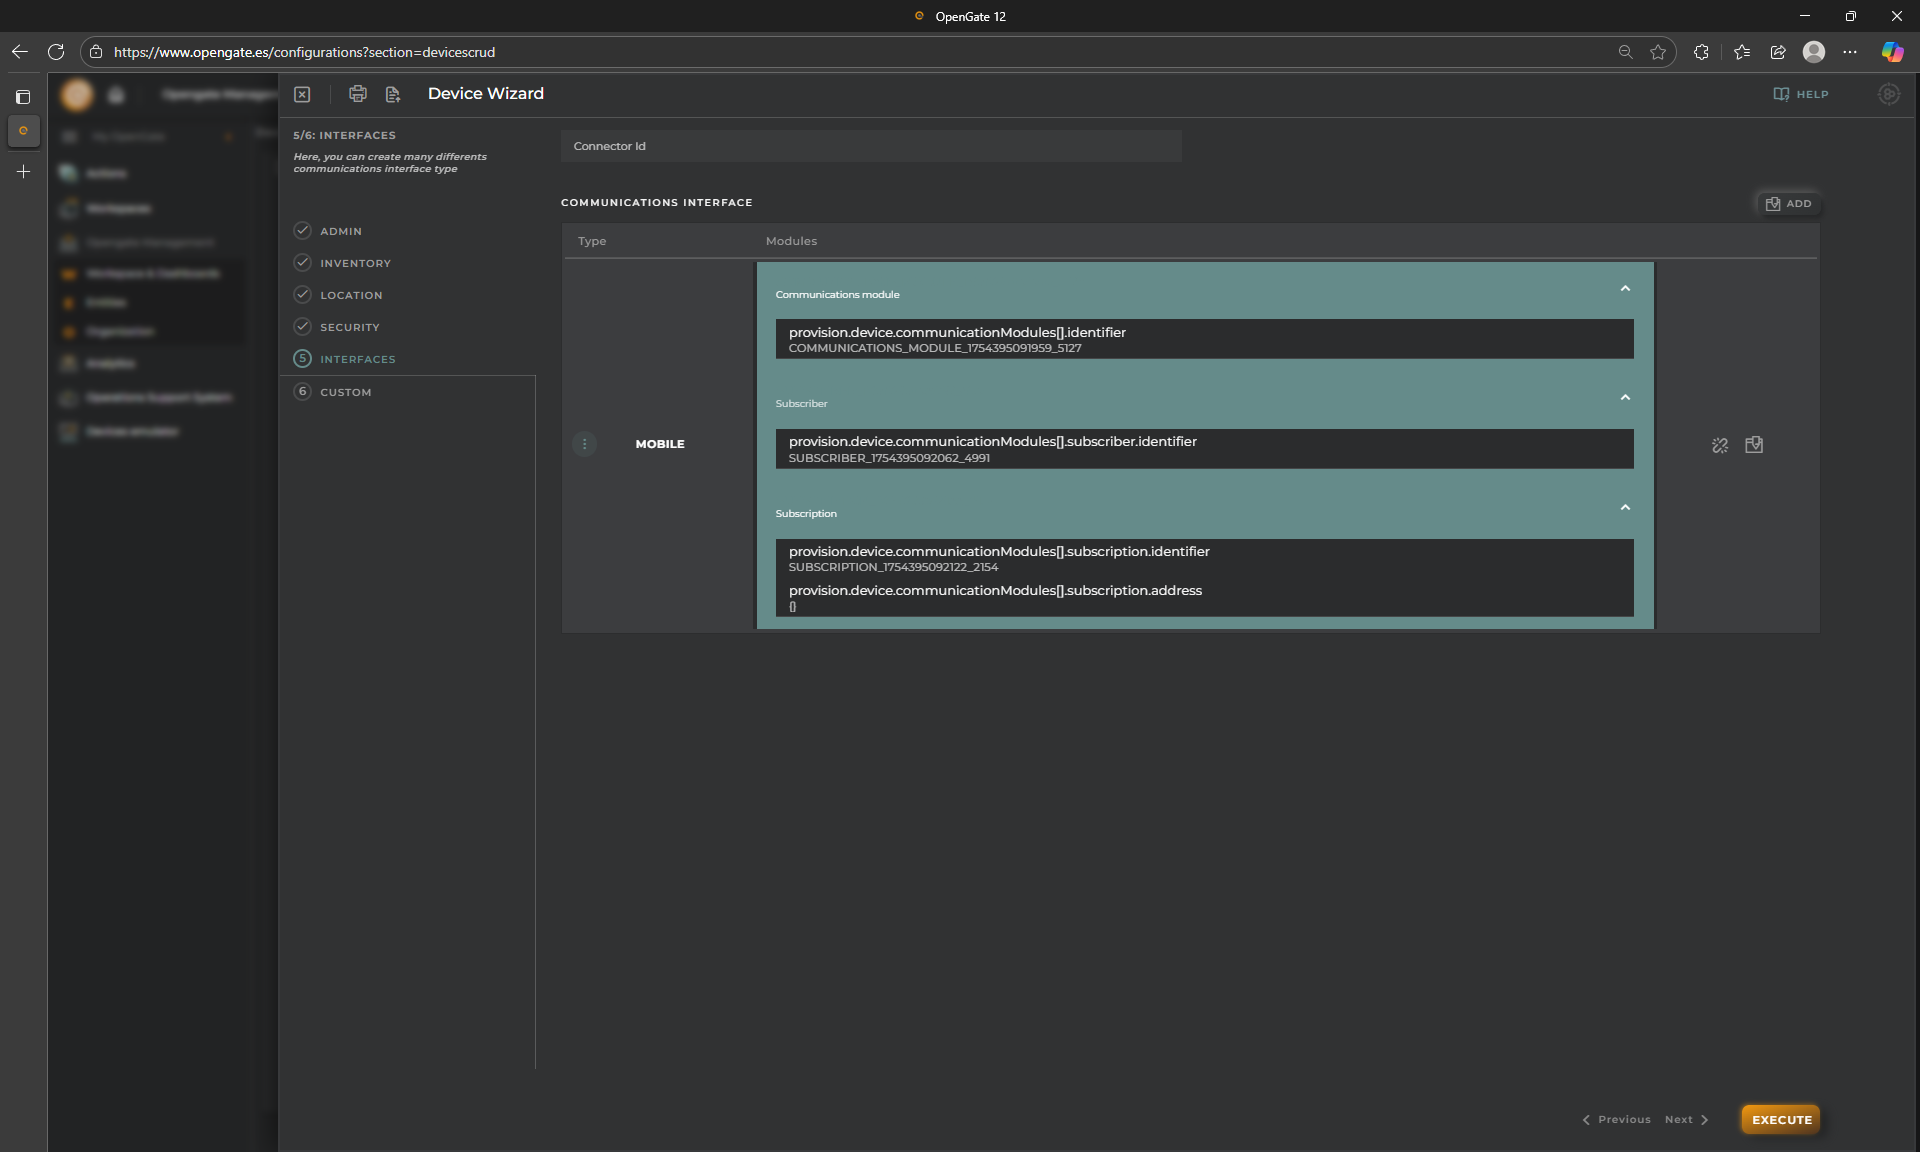Collapse the Communications module section
The image size is (1920, 1152).
(x=1625, y=289)
